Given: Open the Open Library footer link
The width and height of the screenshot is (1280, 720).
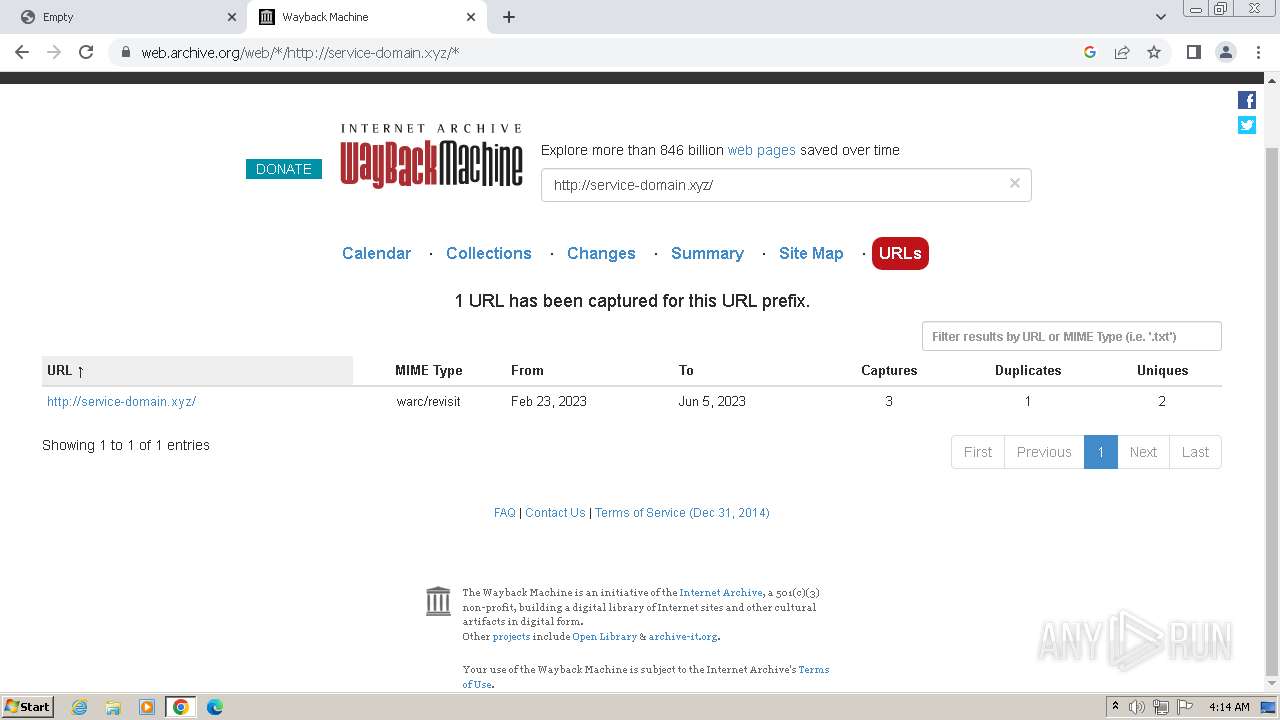Looking at the screenshot, I should pos(604,637).
